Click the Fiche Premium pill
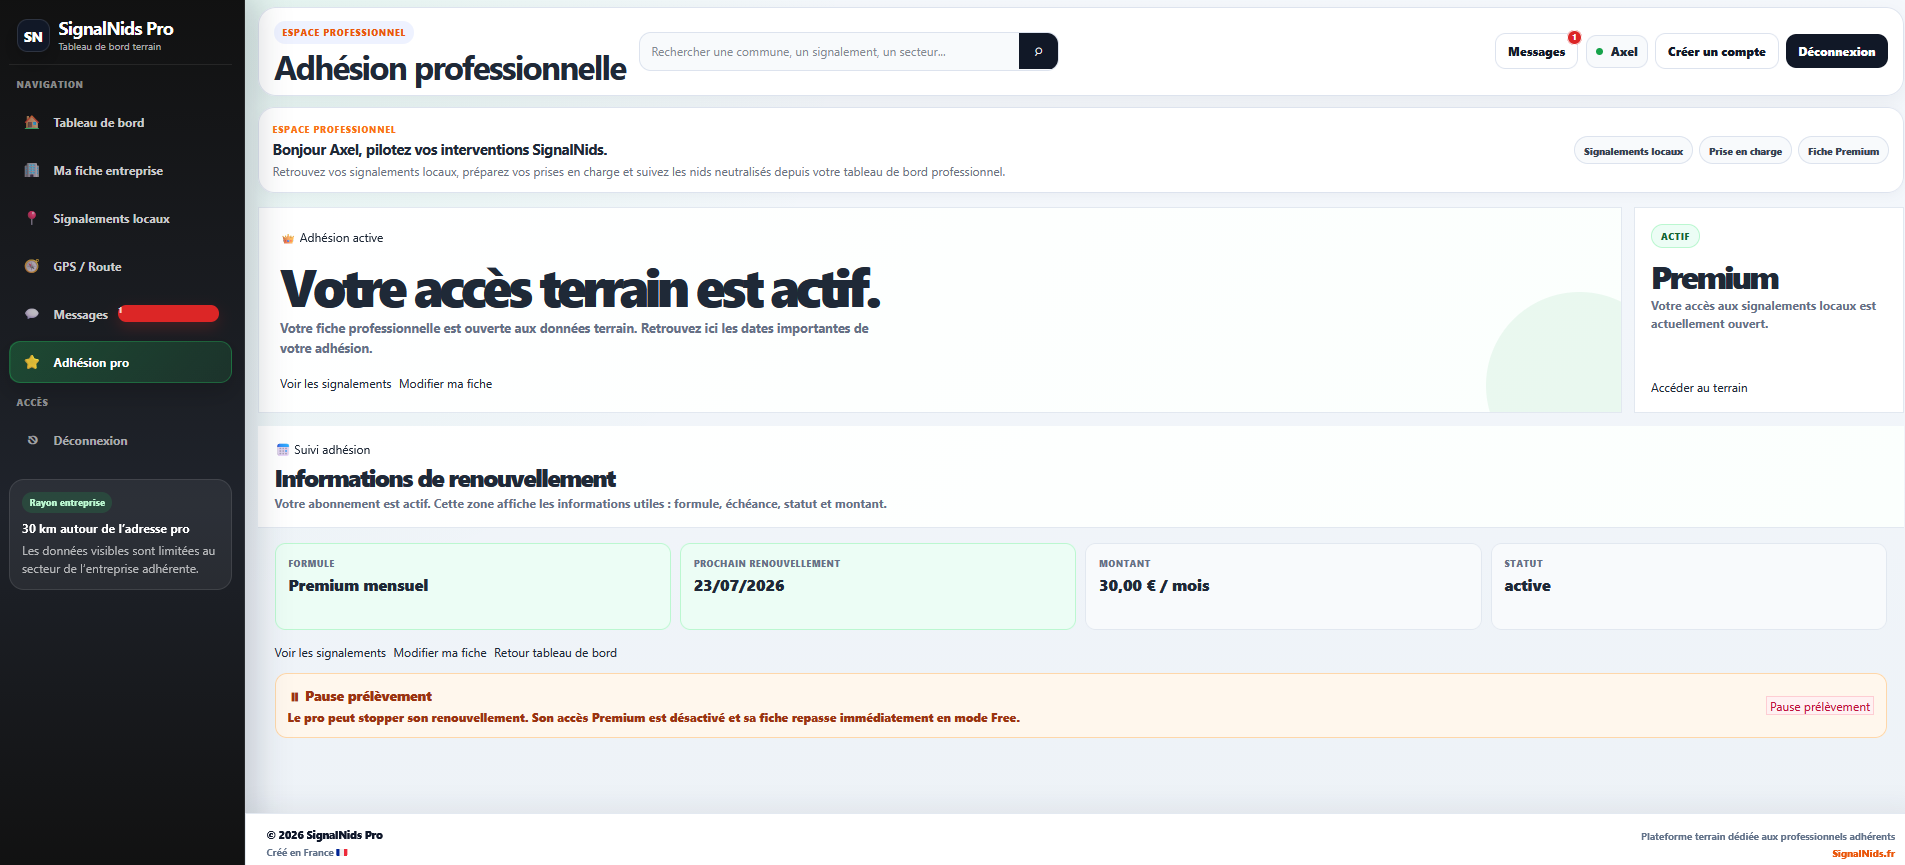1905x865 pixels. point(1843,151)
